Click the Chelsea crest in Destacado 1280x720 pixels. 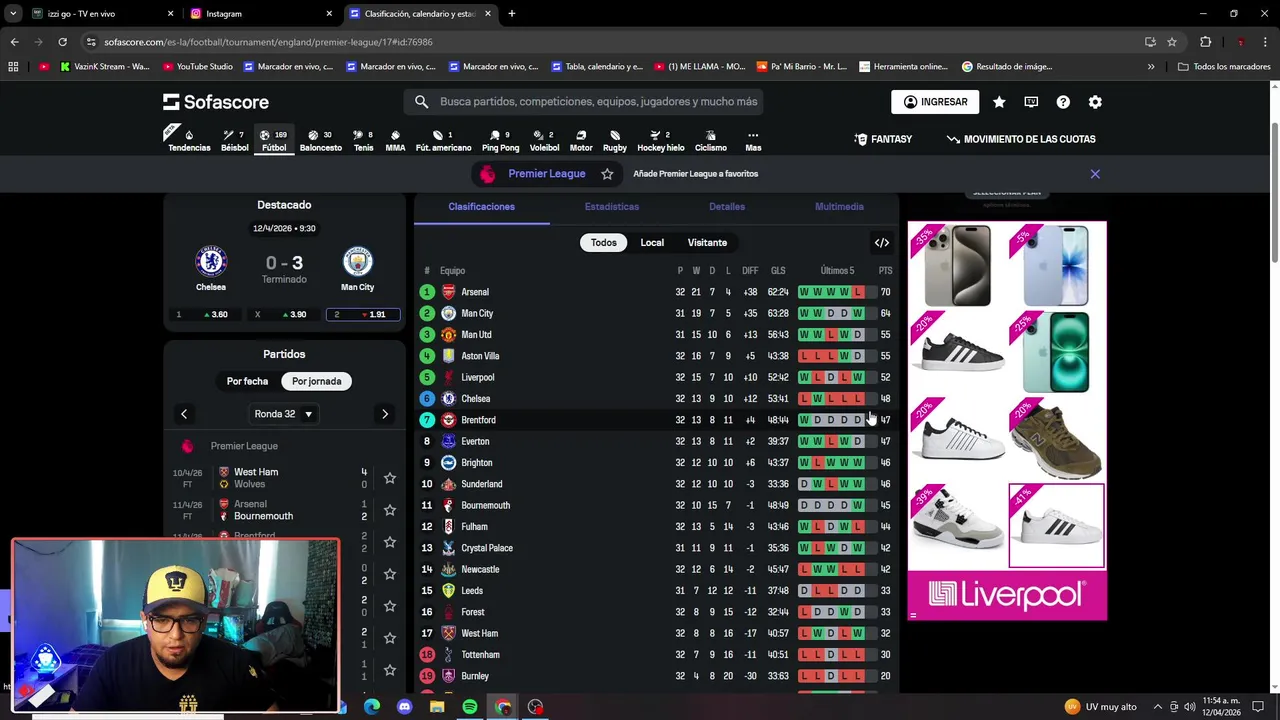tap(211, 262)
